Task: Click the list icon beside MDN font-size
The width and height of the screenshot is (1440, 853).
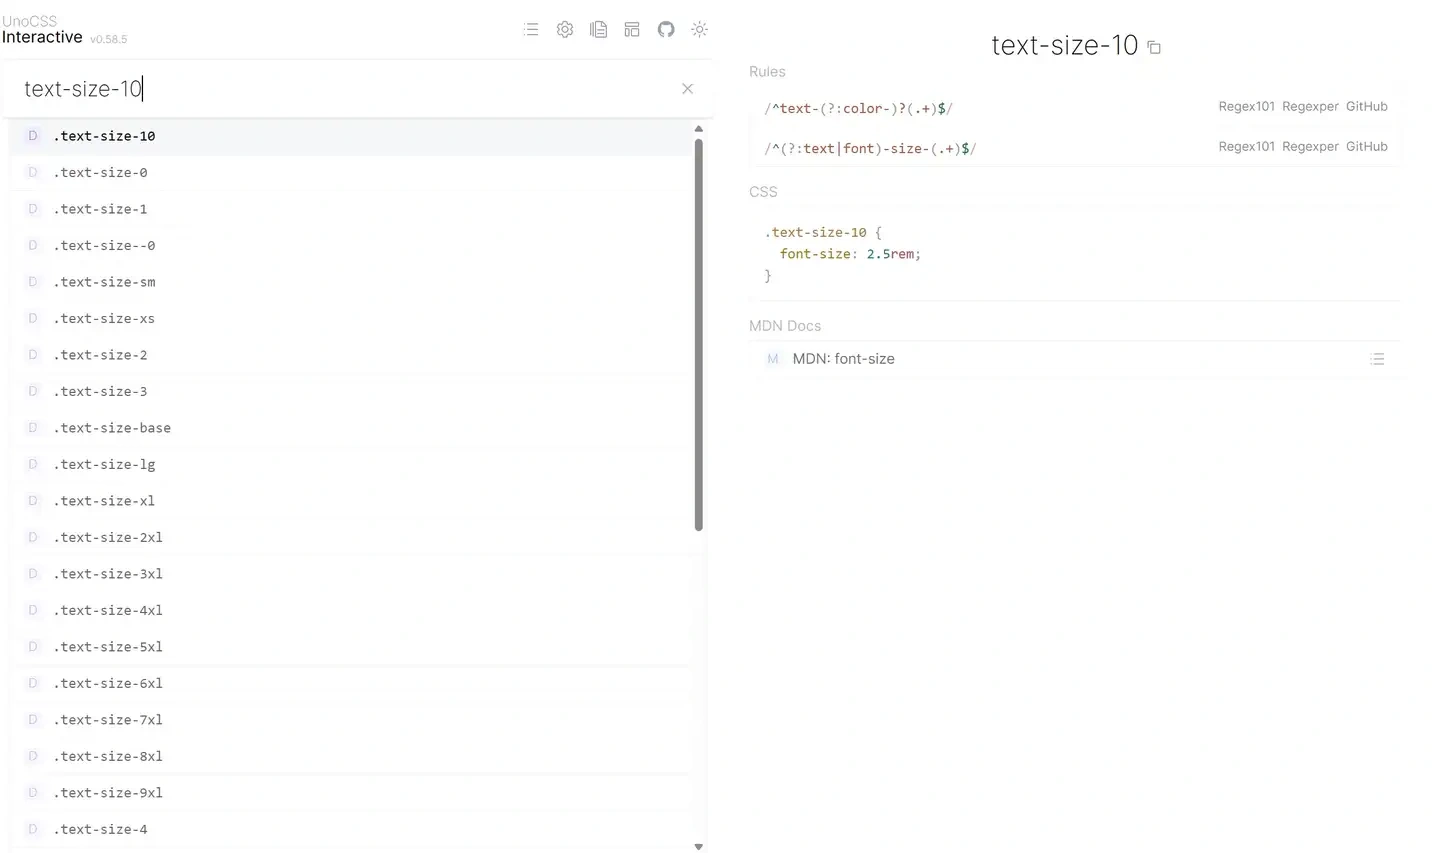Action: pyautogui.click(x=1377, y=359)
